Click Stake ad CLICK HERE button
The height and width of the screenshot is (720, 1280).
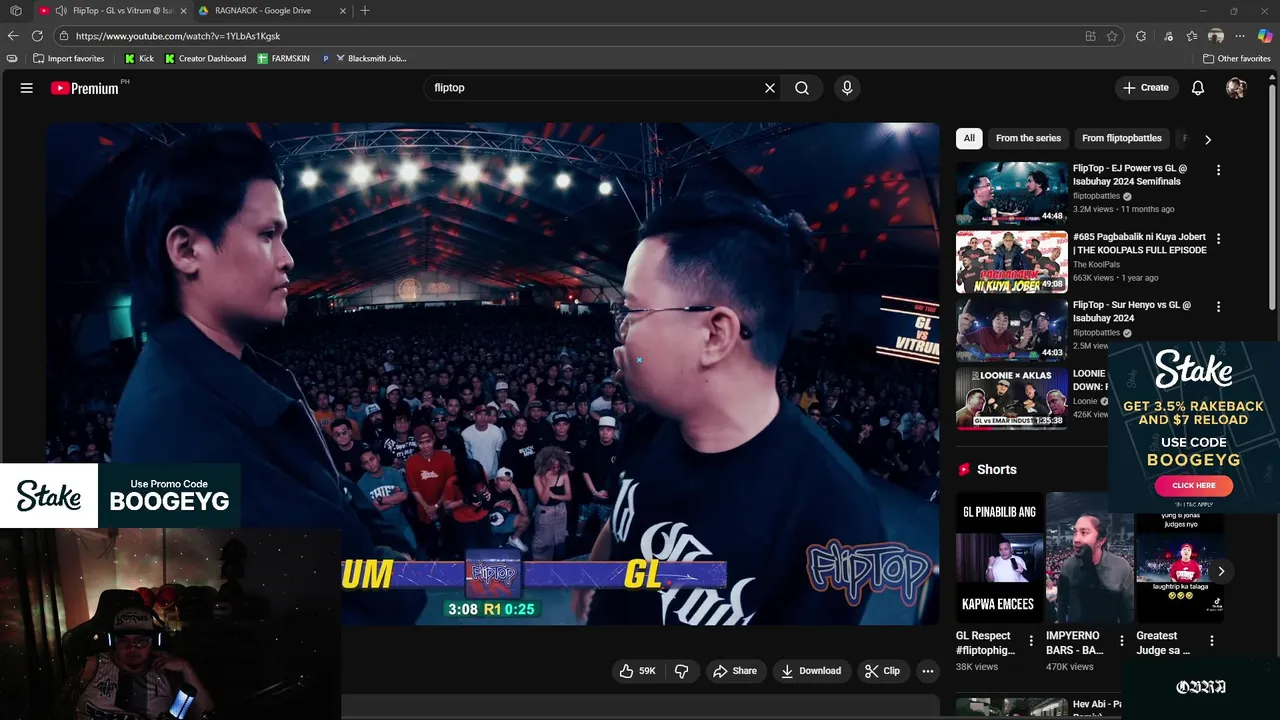click(1194, 485)
